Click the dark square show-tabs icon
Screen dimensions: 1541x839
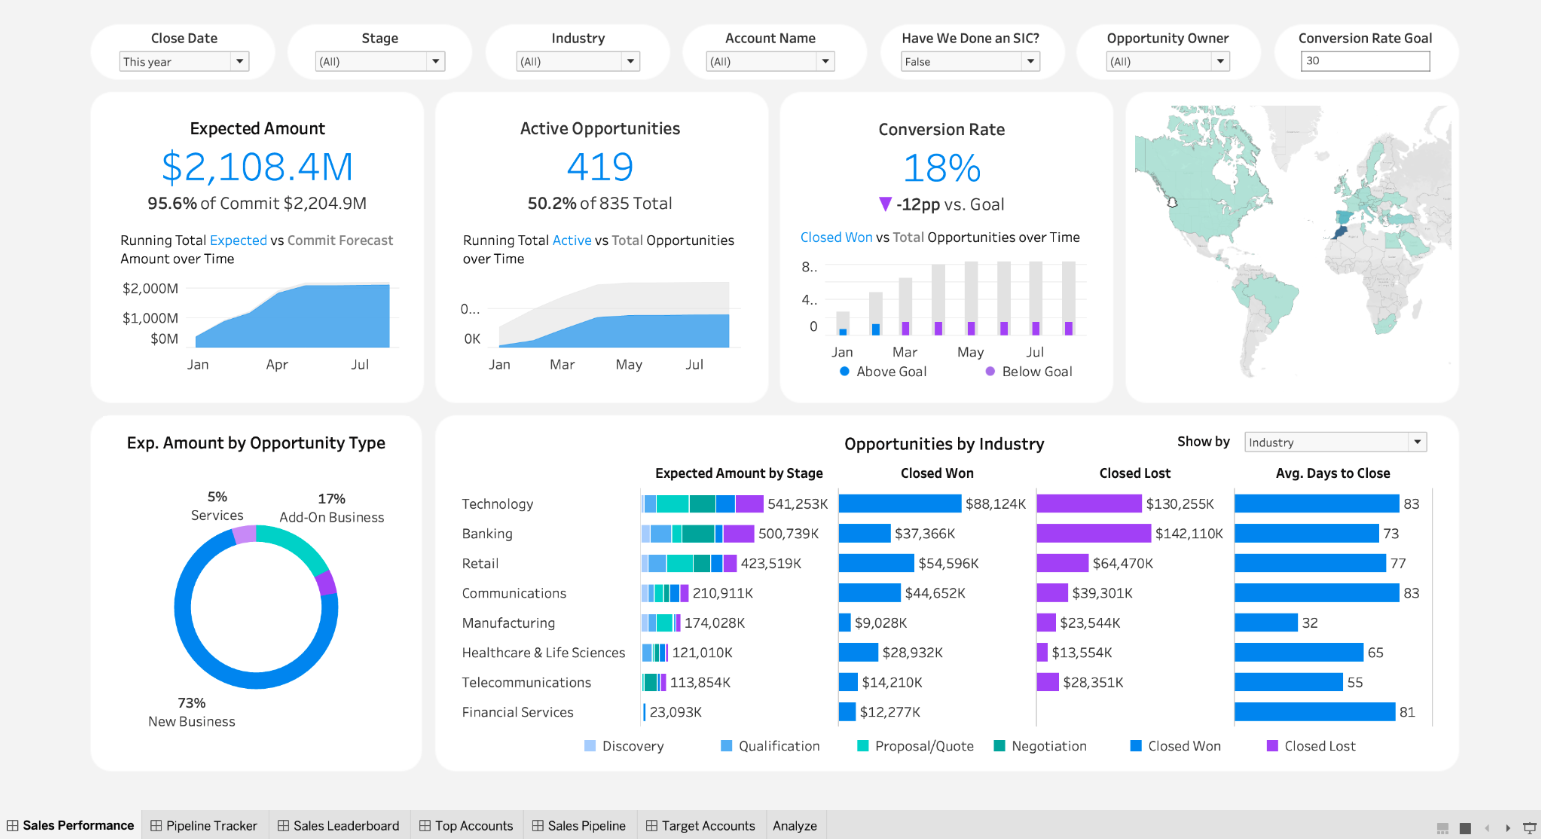point(1465,827)
